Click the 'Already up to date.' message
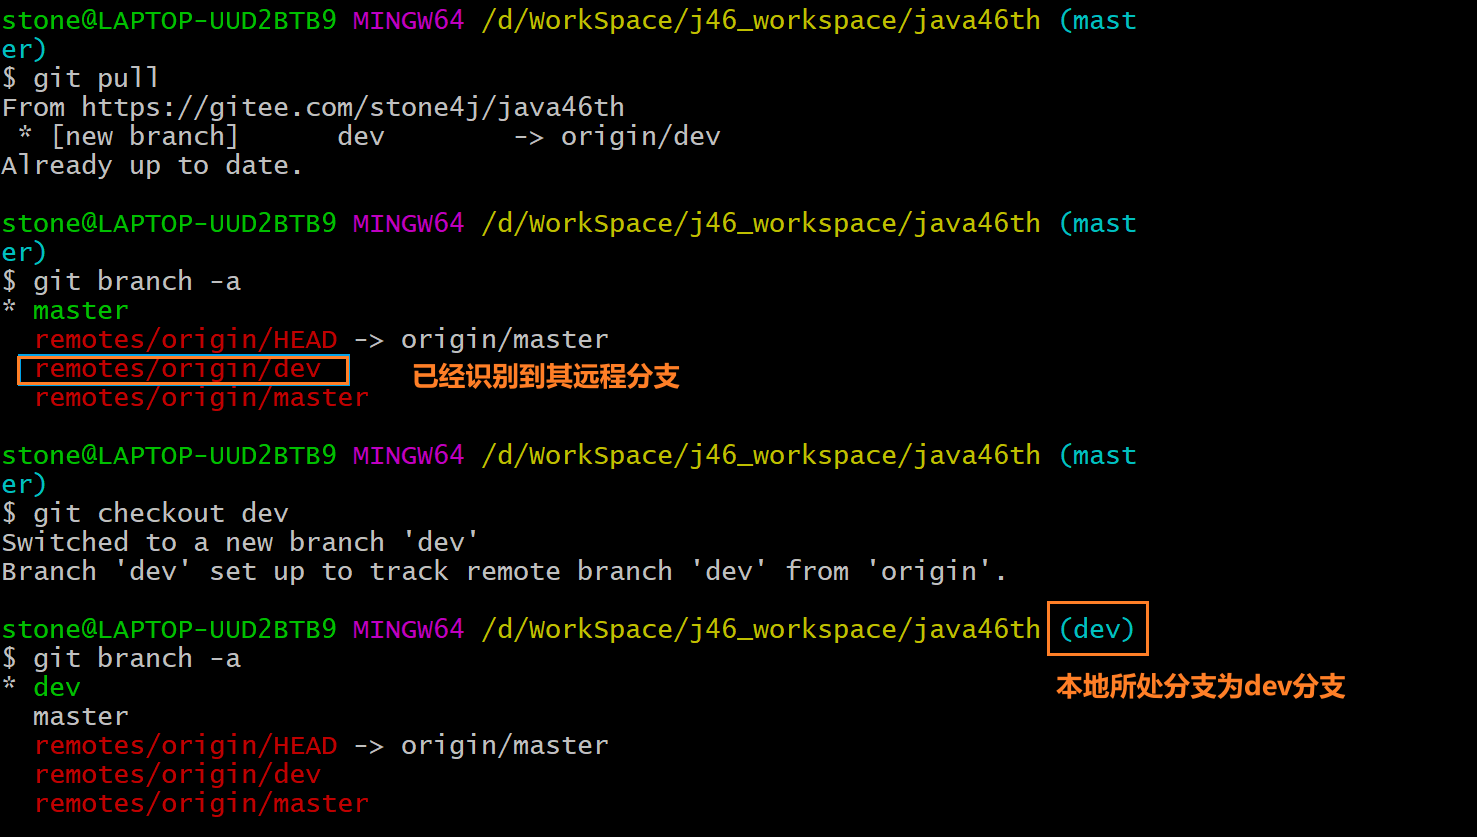 [152, 165]
